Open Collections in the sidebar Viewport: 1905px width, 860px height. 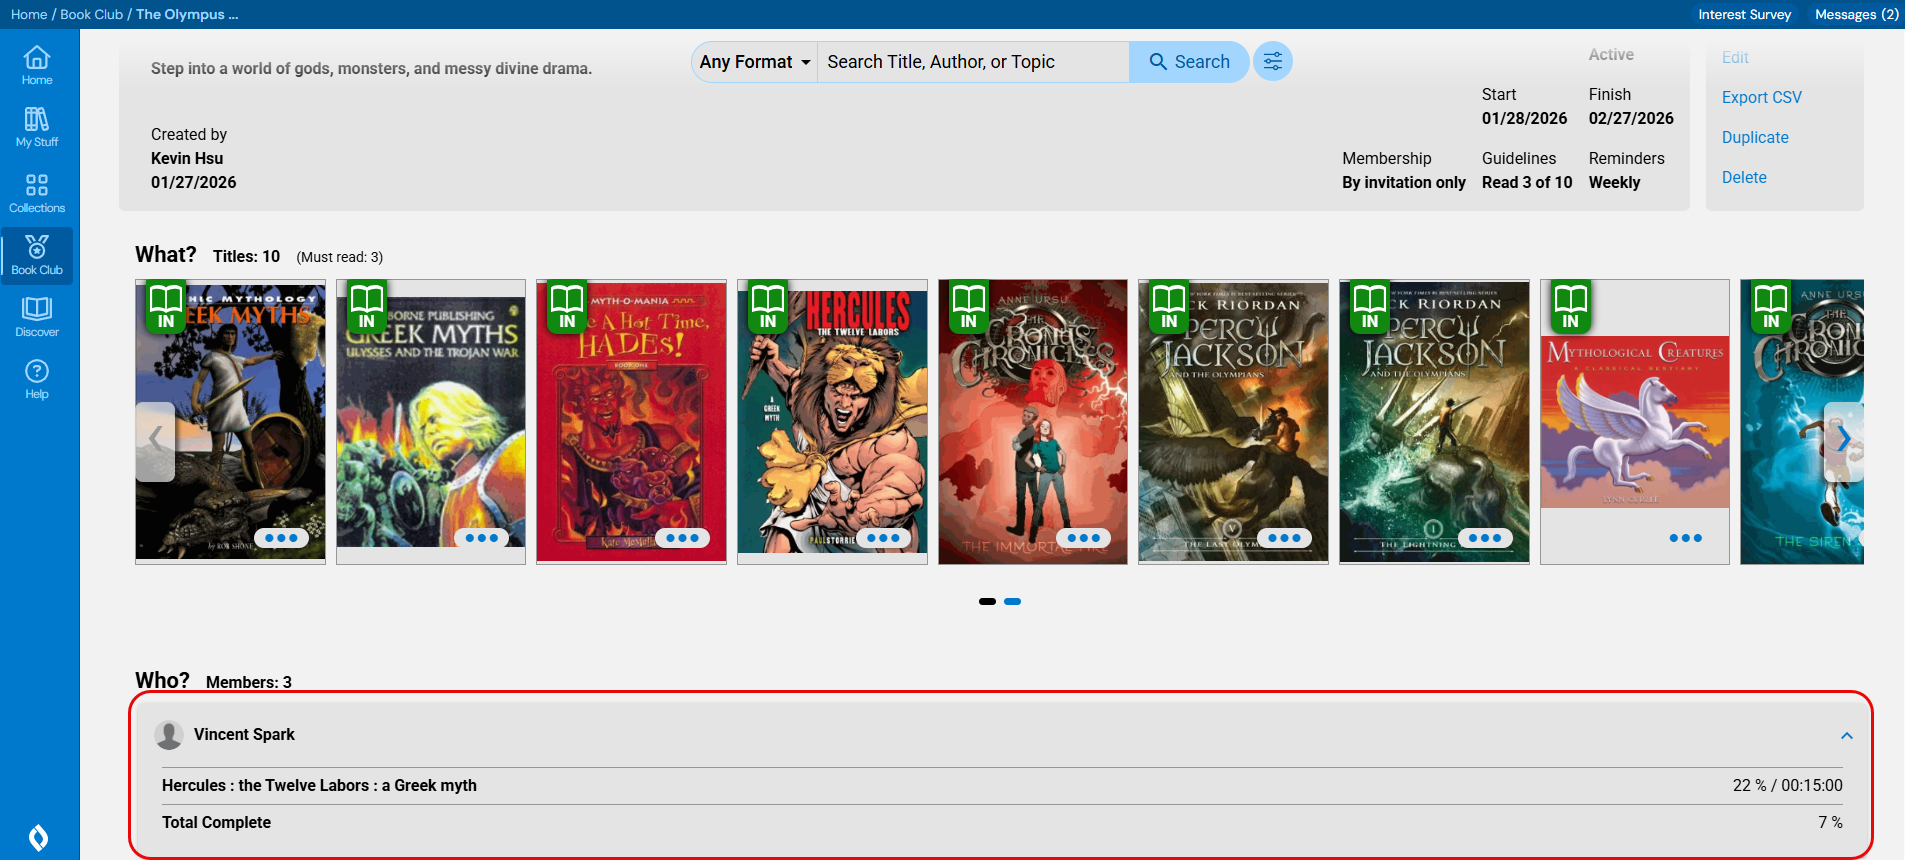37,192
